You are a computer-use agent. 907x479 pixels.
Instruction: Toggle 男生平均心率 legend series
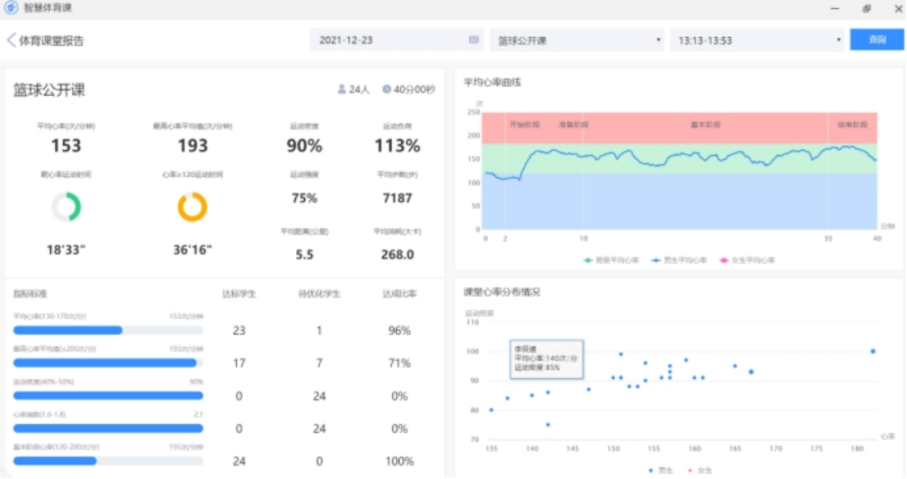tap(681, 260)
